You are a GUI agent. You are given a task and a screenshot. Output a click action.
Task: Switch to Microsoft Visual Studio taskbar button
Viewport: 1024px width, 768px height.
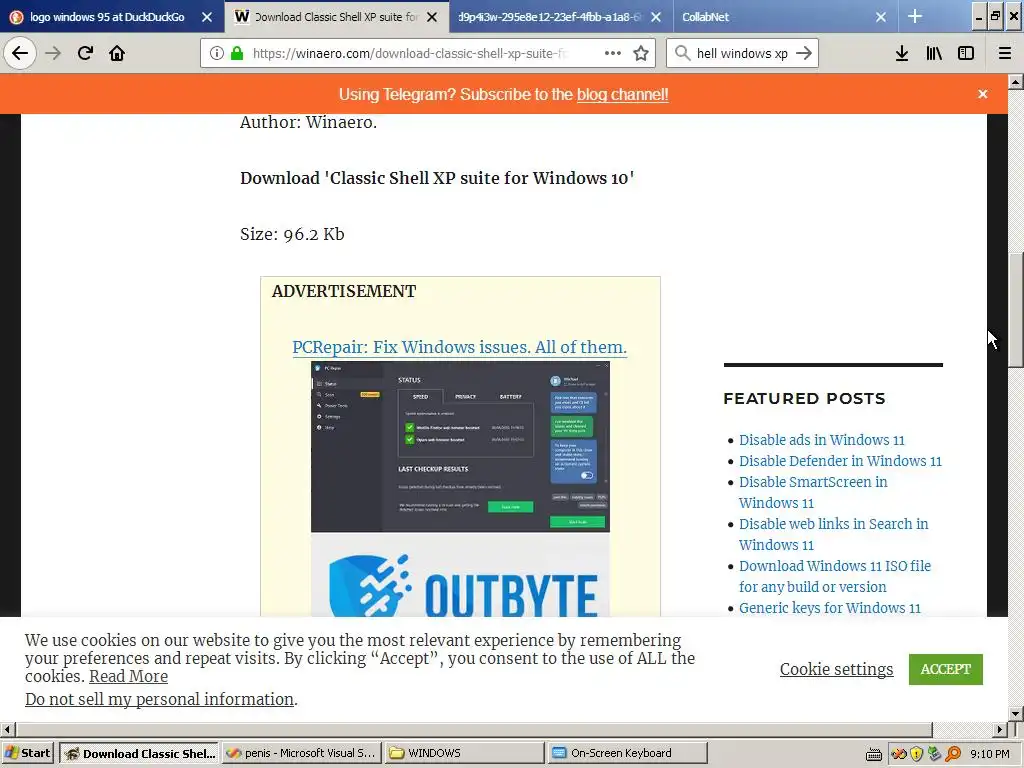click(300, 754)
